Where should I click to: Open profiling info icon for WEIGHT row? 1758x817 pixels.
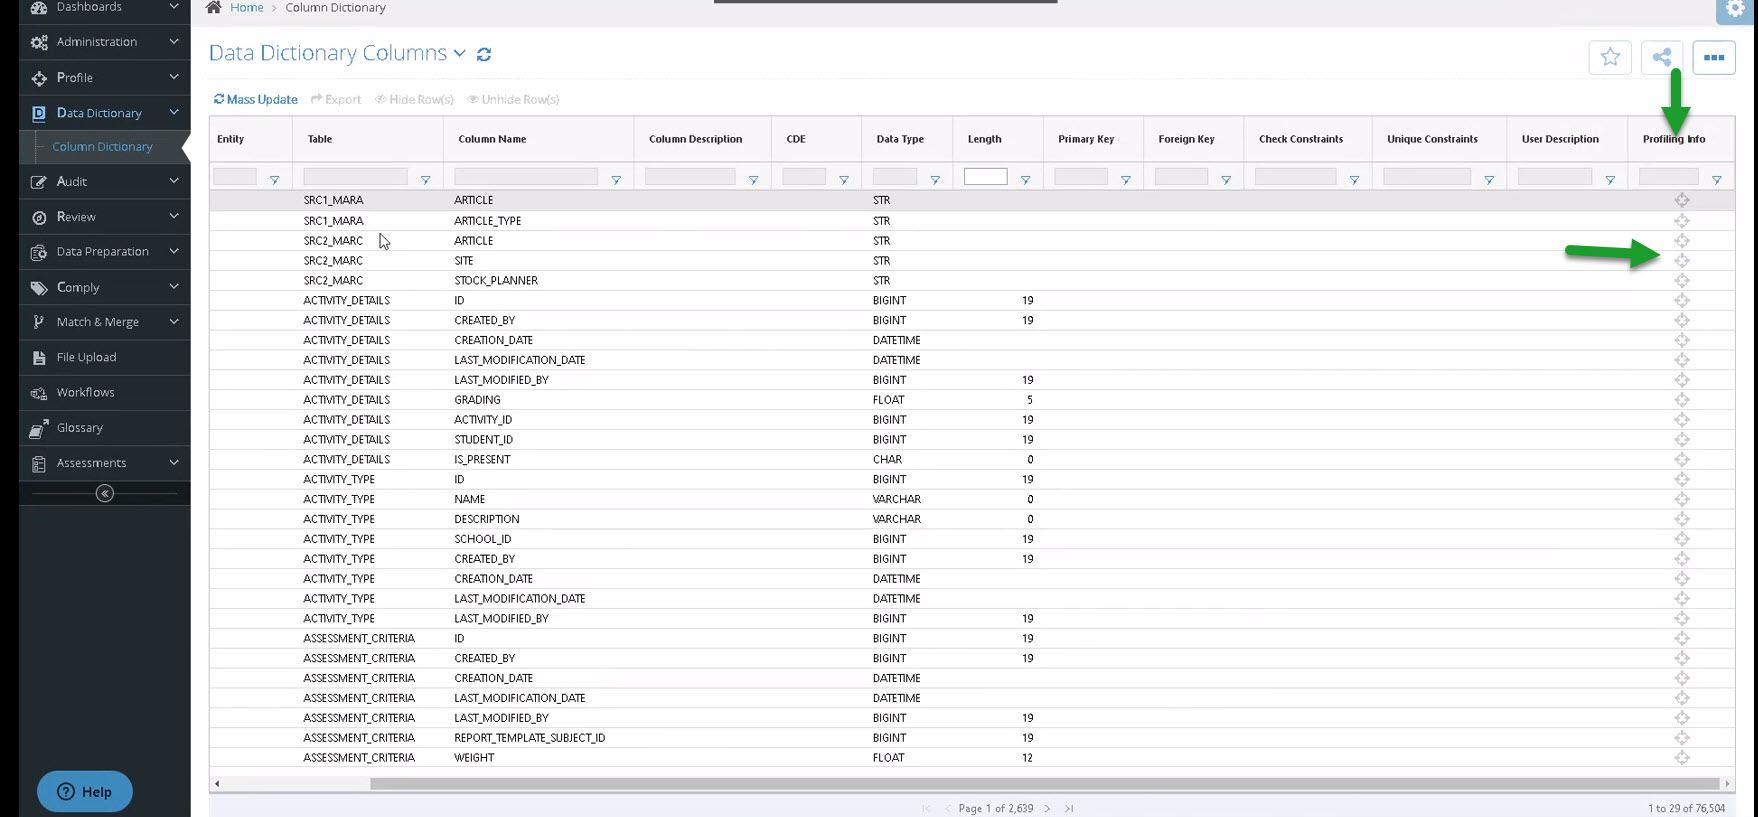[x=1682, y=757]
